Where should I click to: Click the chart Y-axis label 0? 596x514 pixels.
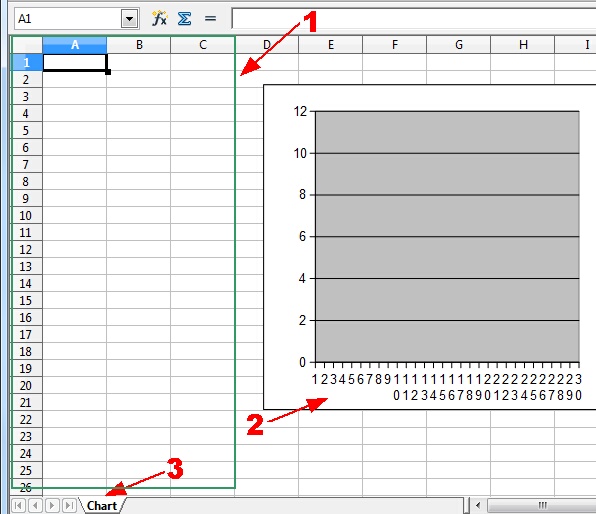click(303, 362)
